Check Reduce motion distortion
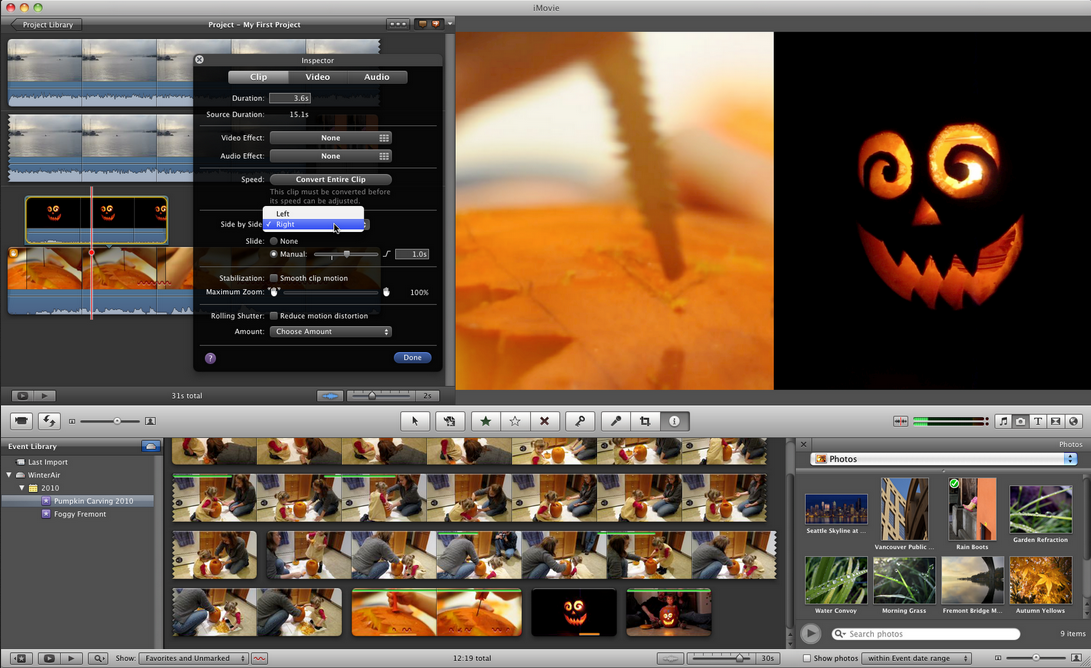Image resolution: width=1091 pixels, height=668 pixels. (273, 315)
